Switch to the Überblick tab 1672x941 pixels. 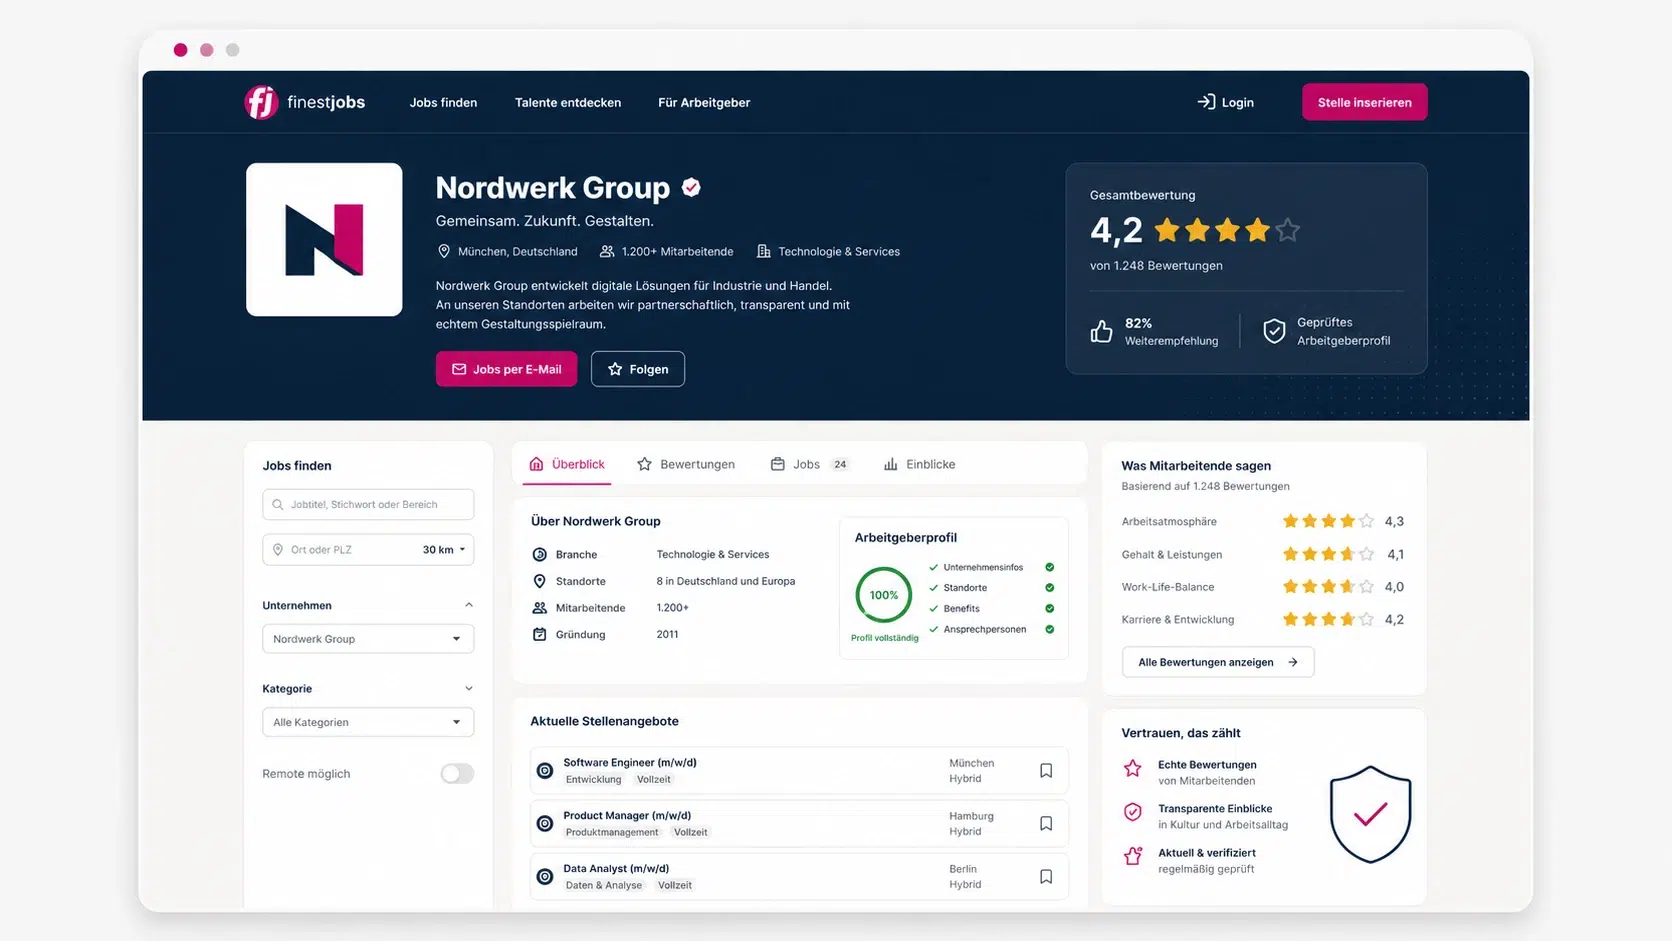[x=567, y=464]
